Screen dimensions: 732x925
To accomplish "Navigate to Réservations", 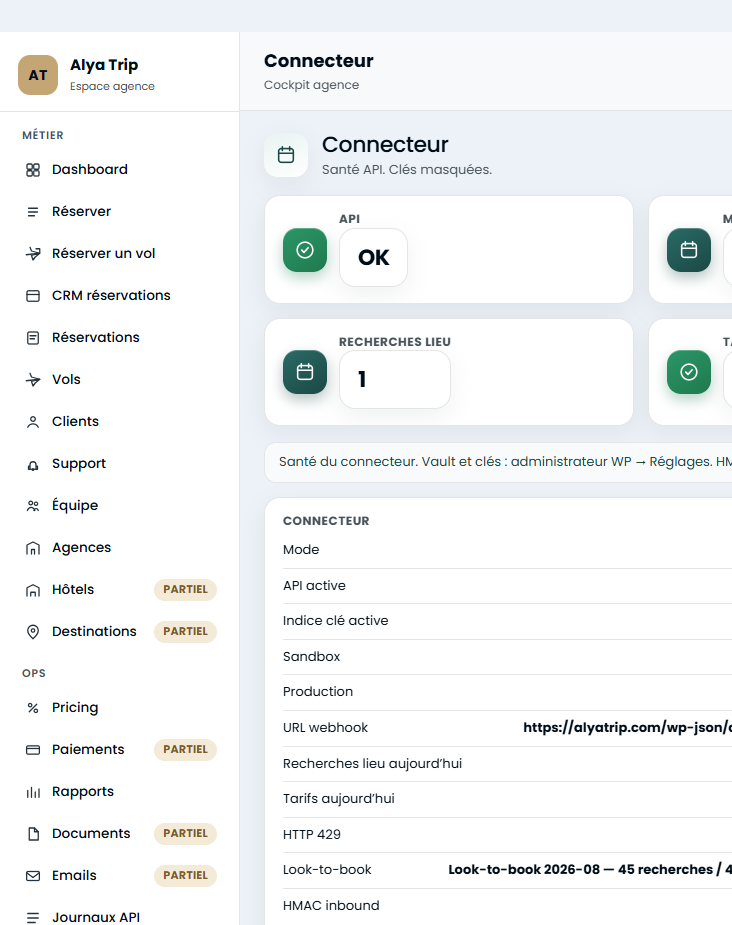I will point(120,337).
